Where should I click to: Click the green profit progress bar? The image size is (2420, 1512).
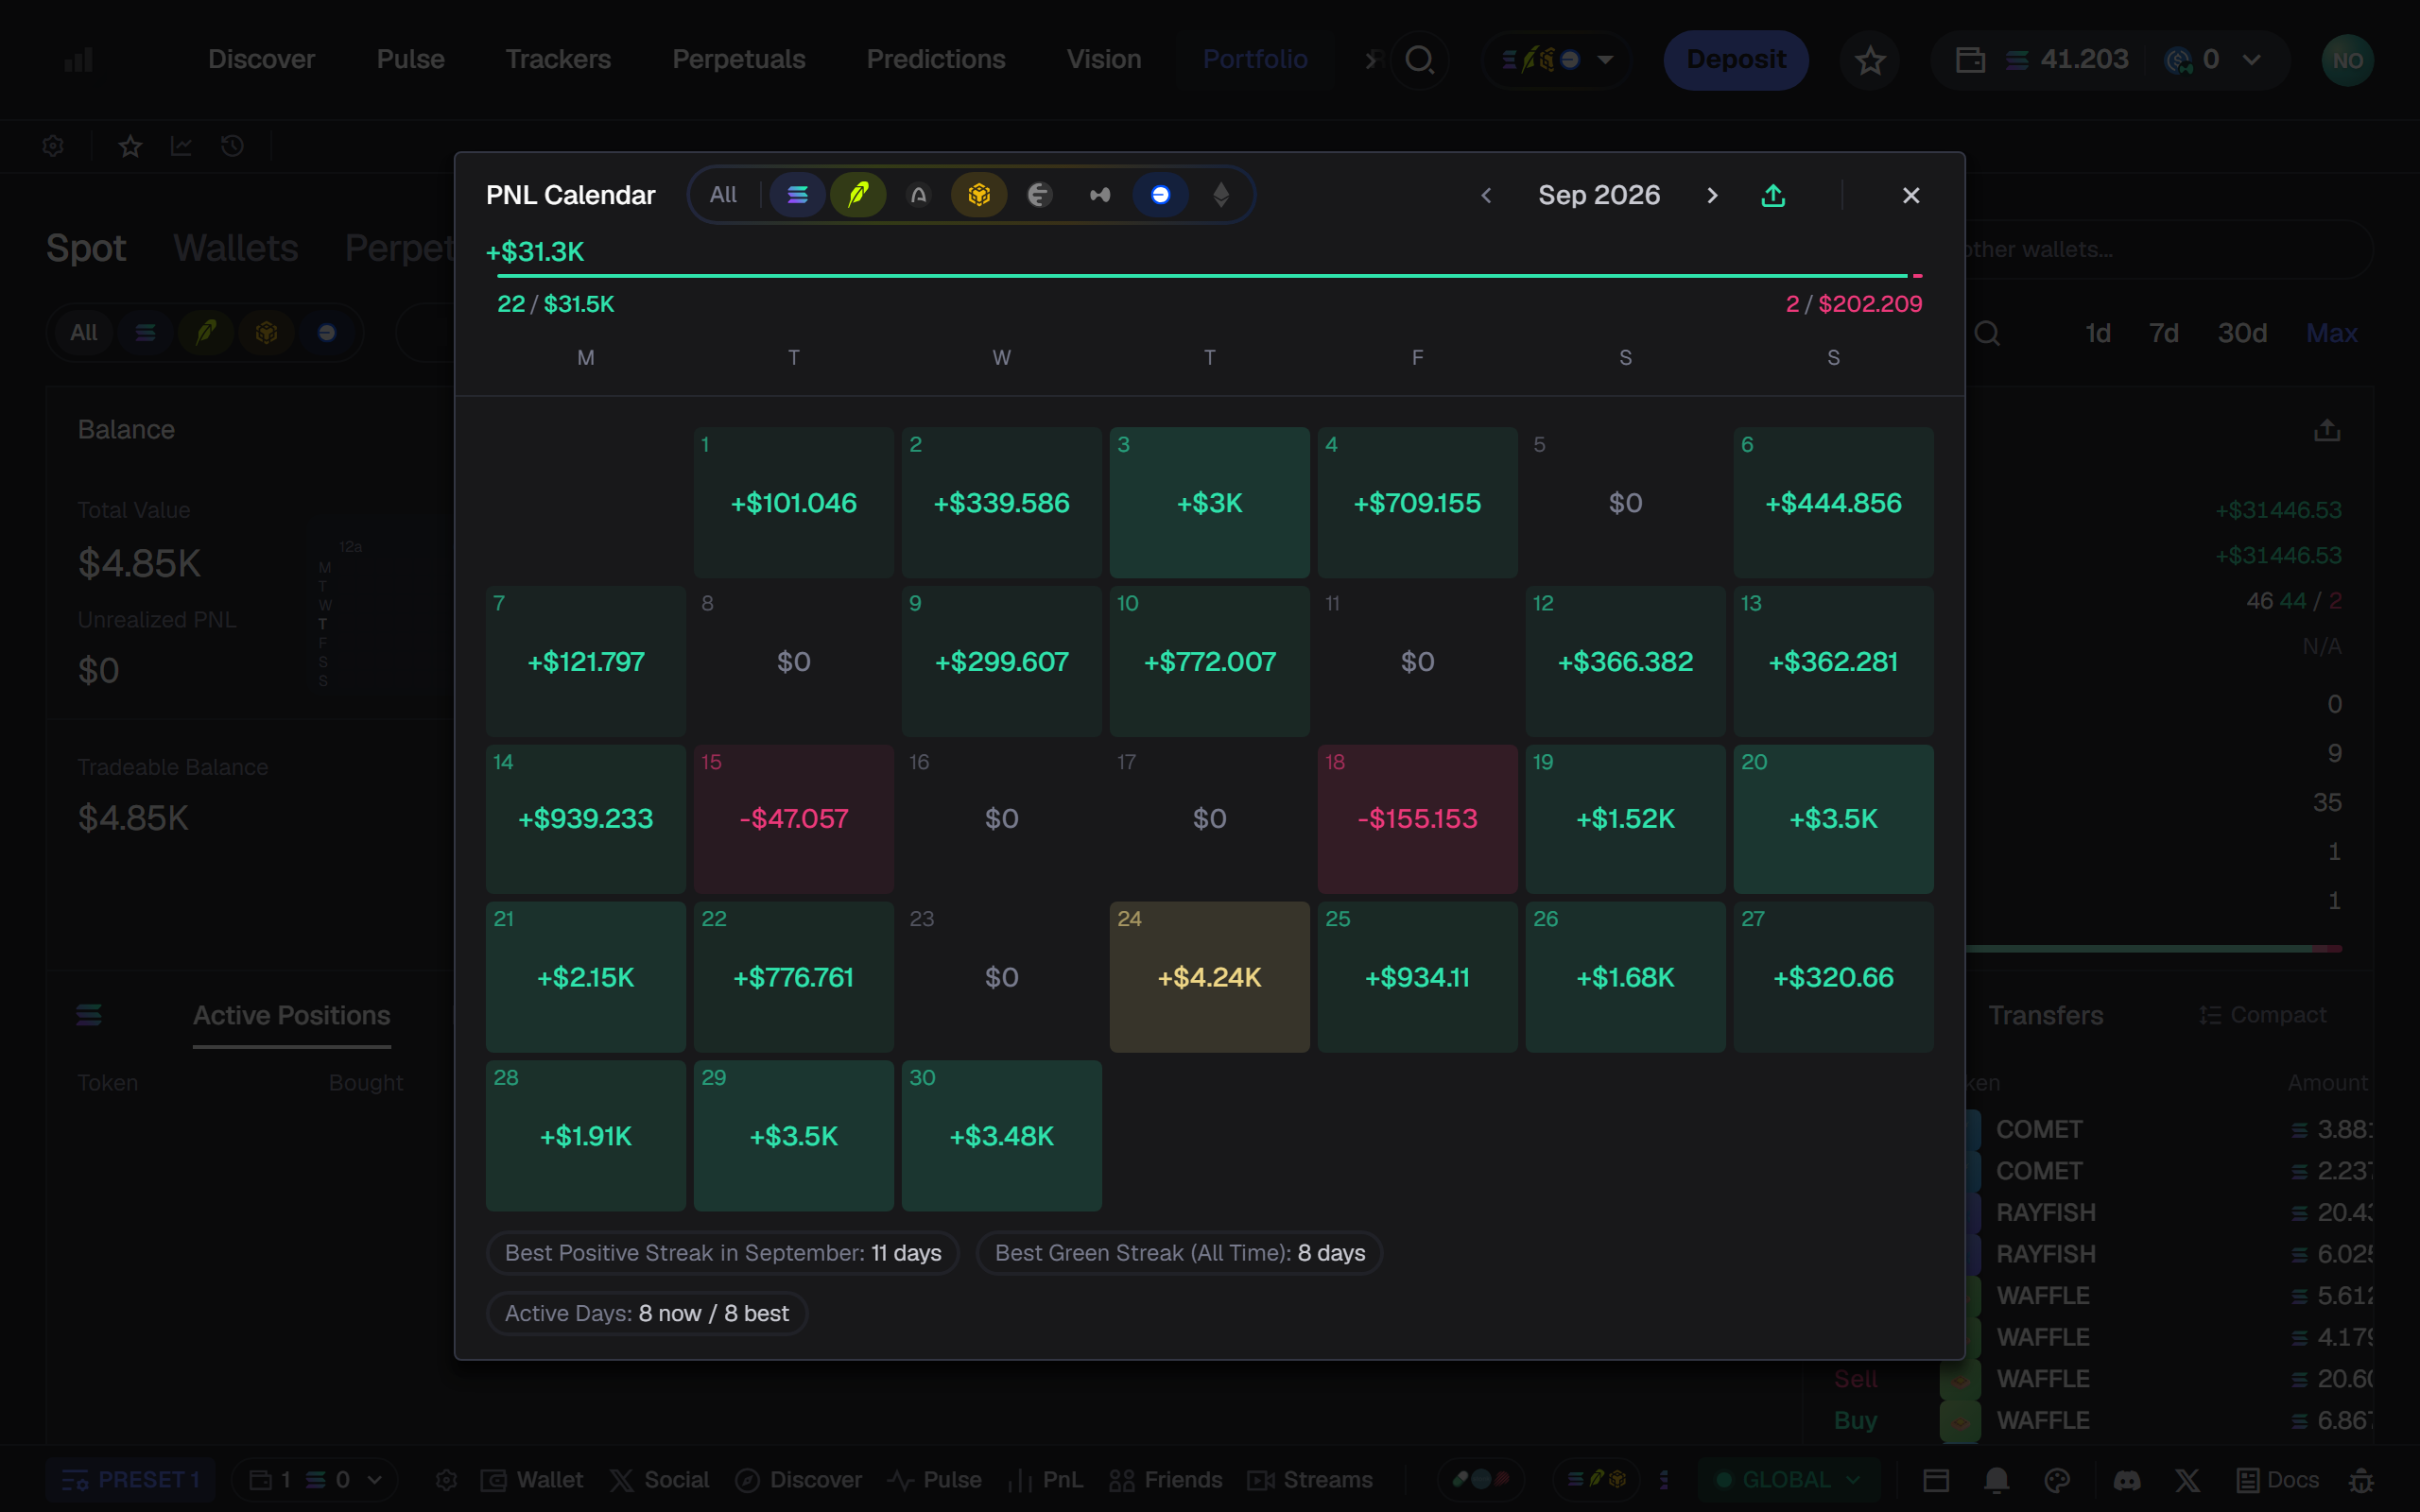pos(1202,275)
